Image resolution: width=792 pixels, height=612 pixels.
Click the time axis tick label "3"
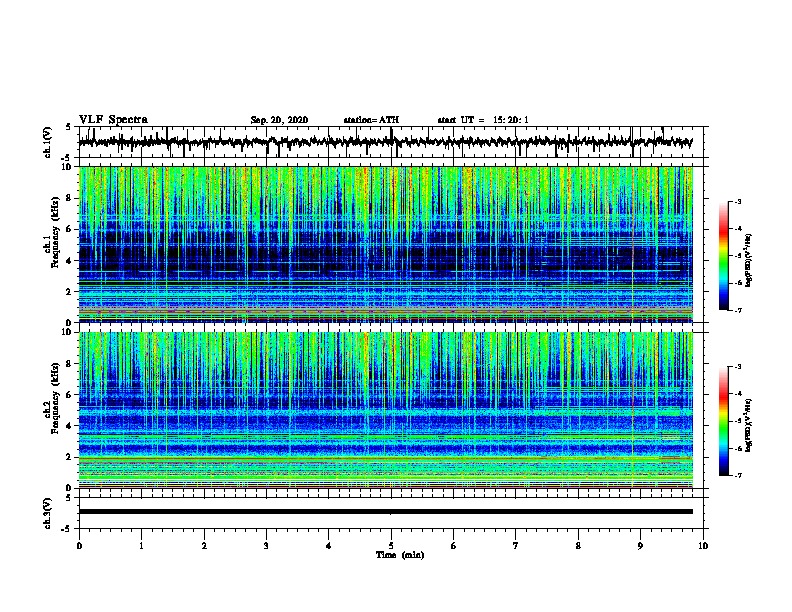tap(266, 546)
